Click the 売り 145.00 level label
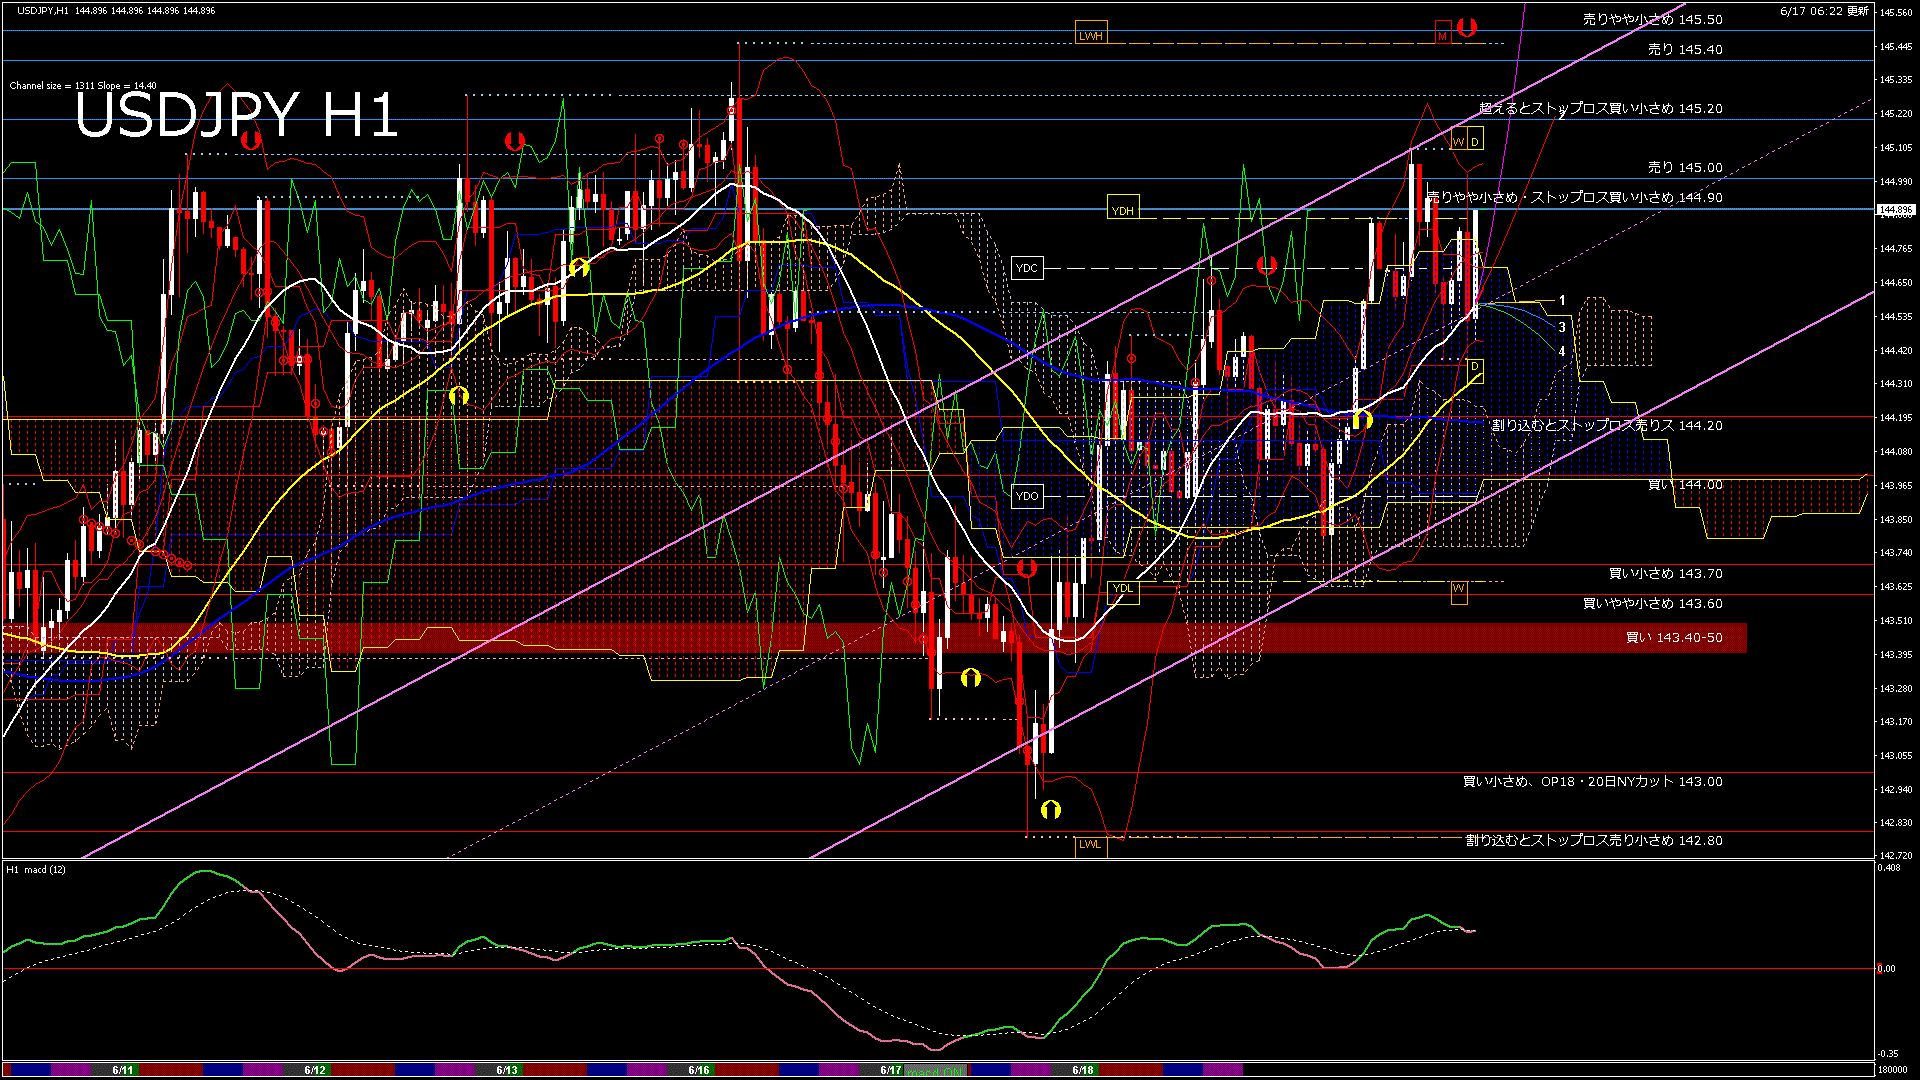The width and height of the screenshot is (1920, 1080). pyautogui.click(x=1685, y=168)
